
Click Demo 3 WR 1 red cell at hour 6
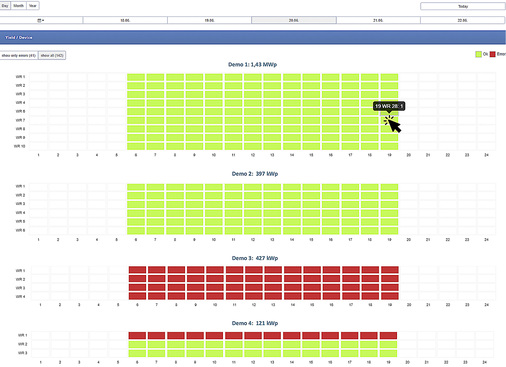[x=138, y=270]
